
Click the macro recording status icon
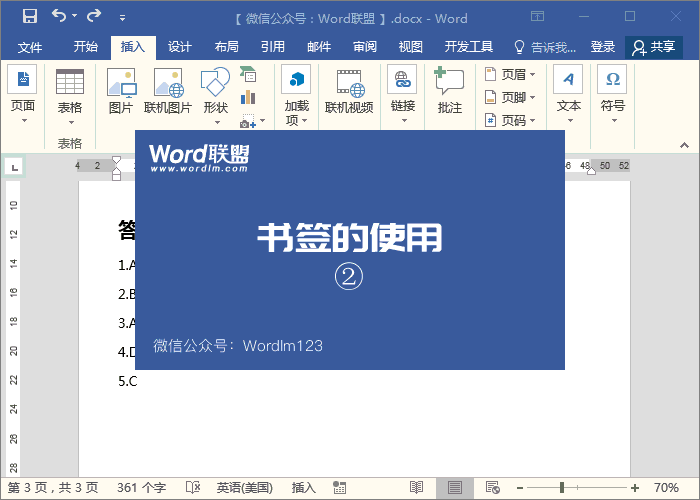340,488
